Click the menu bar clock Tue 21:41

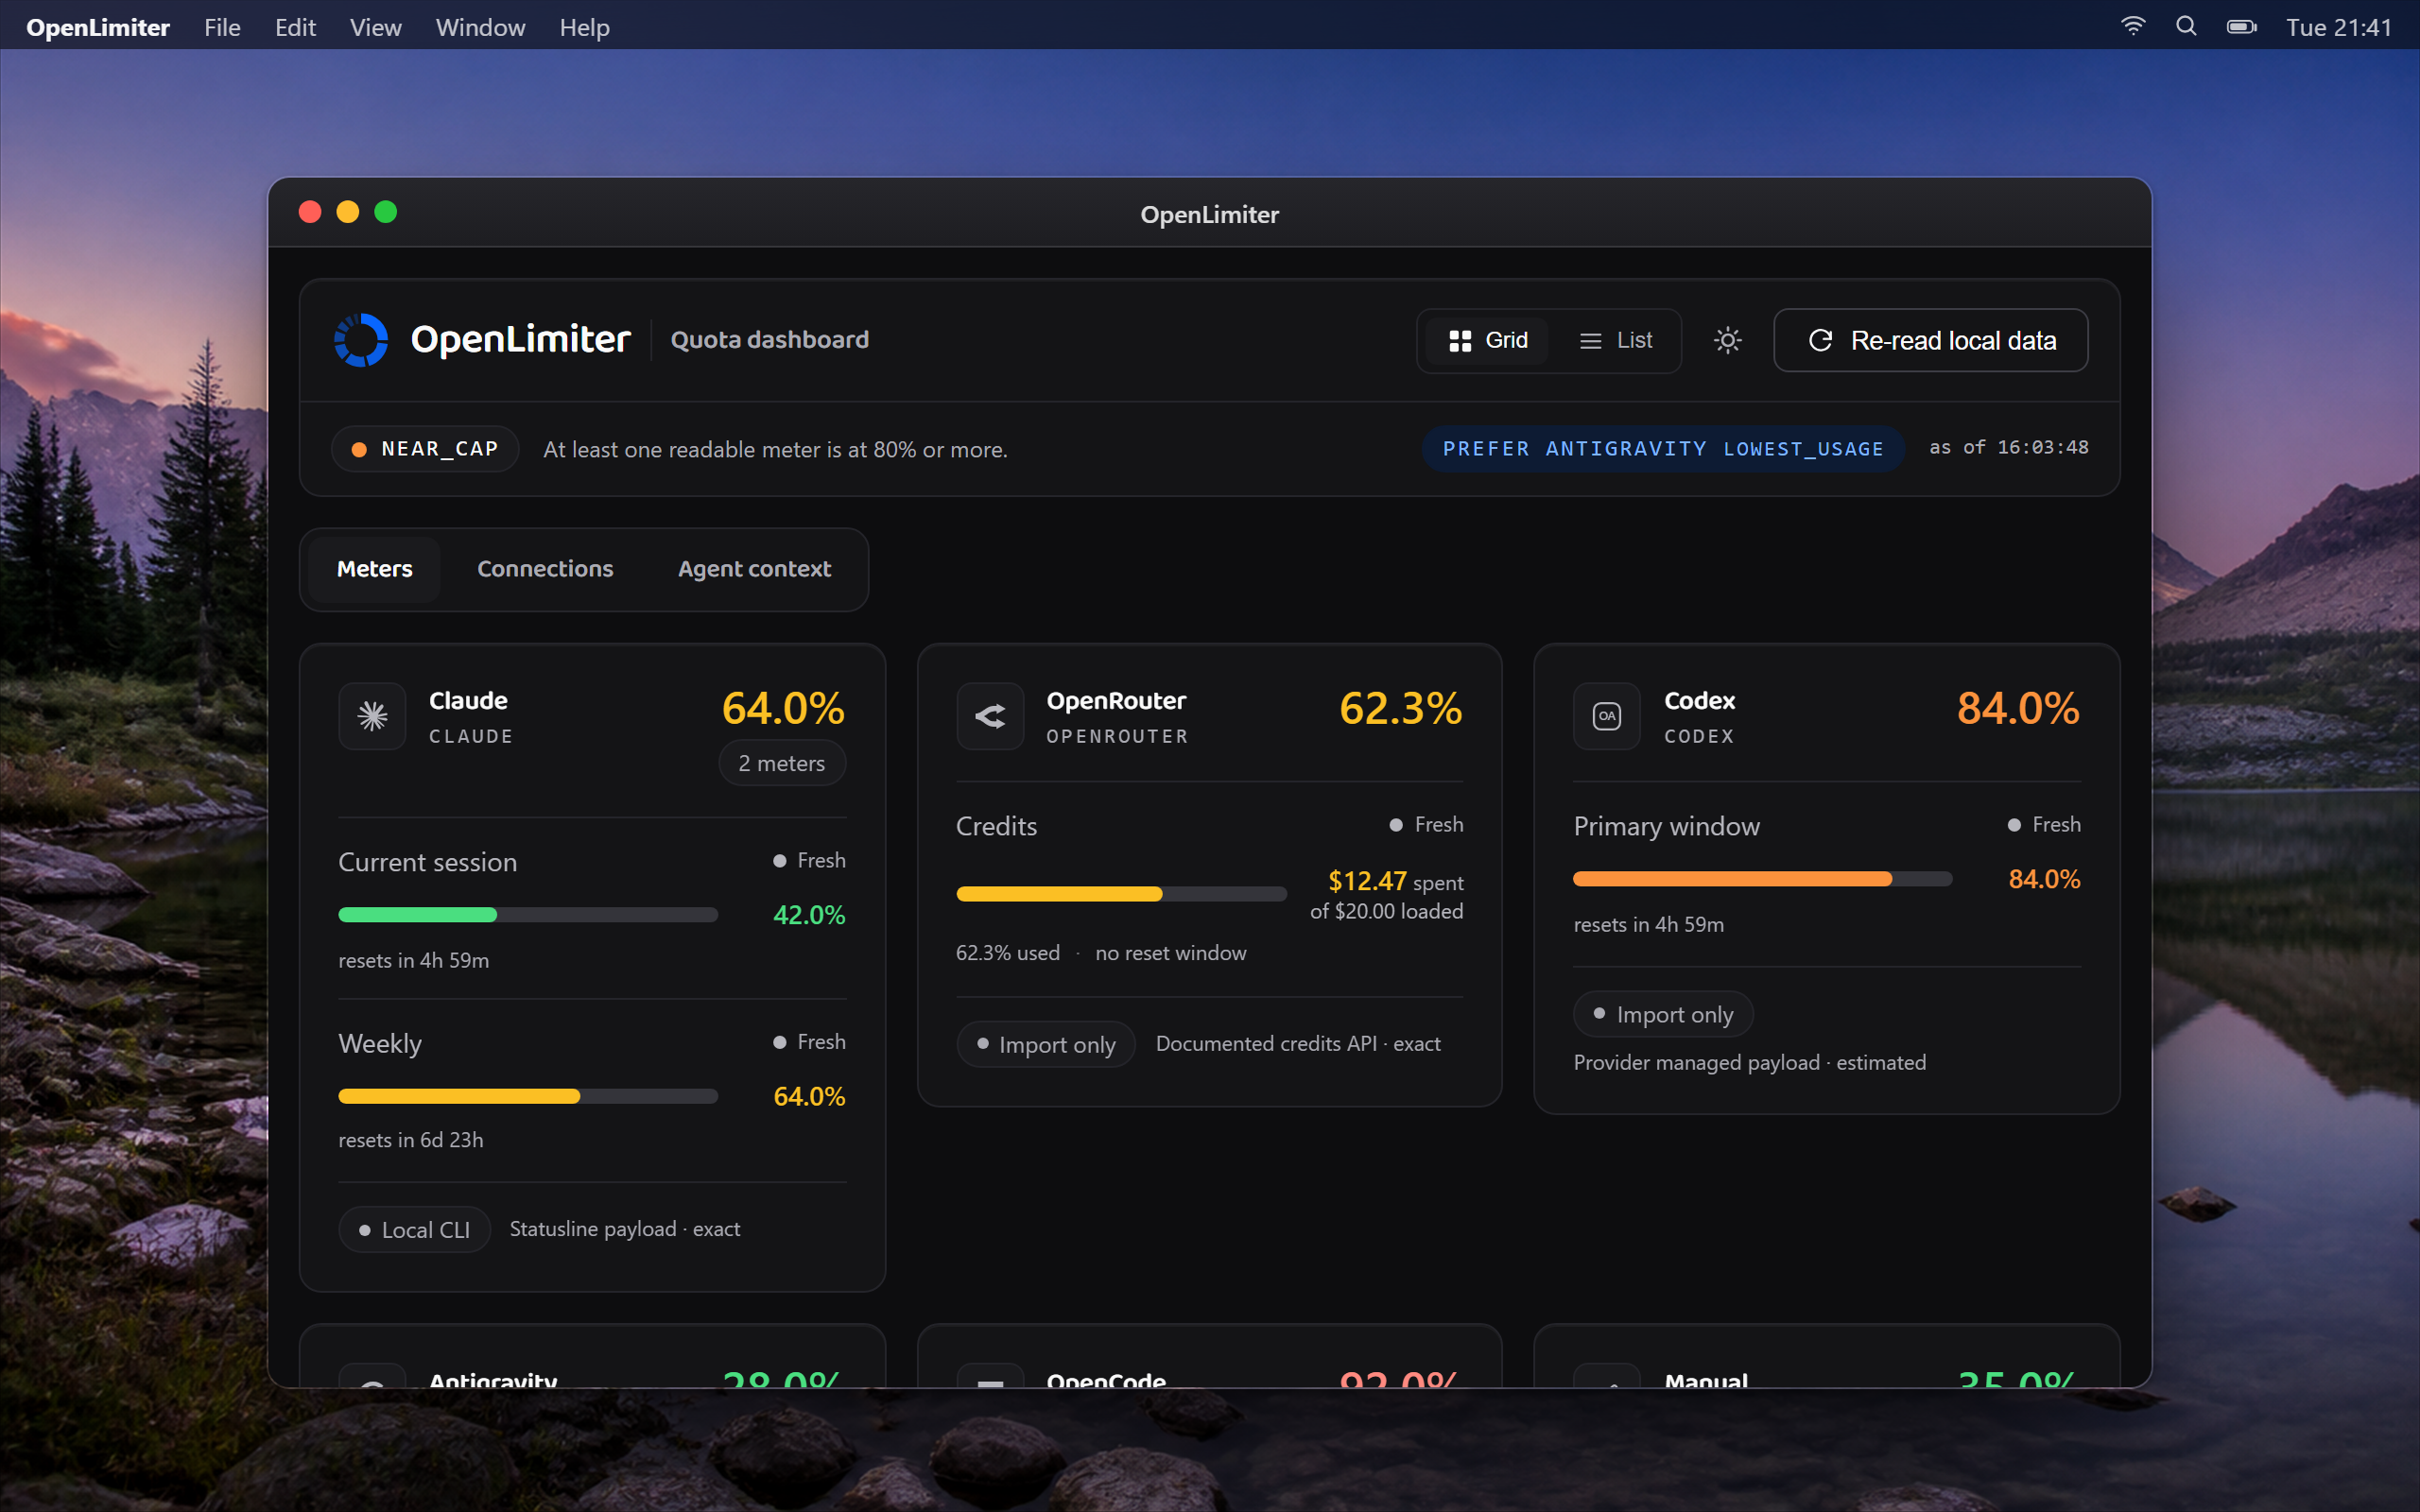2339,27
